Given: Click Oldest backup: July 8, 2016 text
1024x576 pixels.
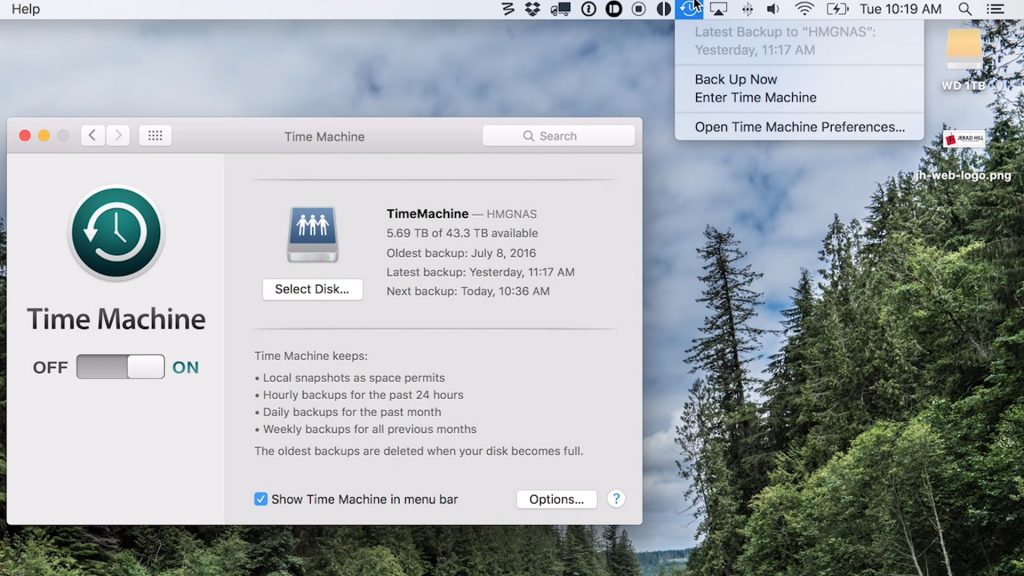Looking at the screenshot, I should pyautogui.click(x=460, y=253).
